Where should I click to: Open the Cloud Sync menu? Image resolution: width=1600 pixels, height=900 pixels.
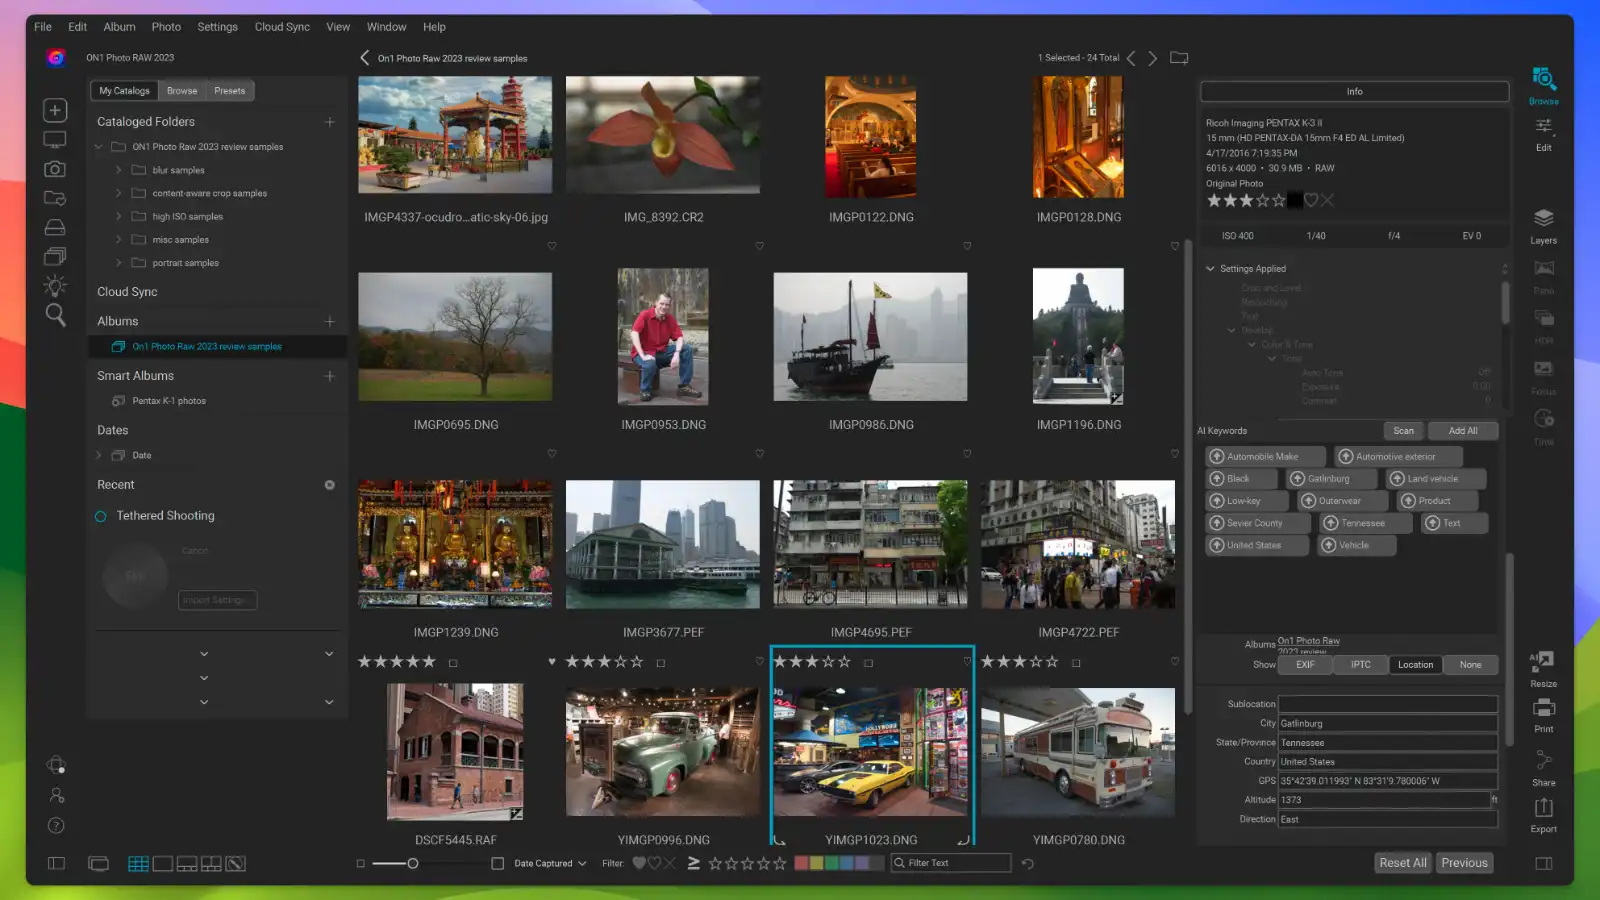[x=282, y=27]
